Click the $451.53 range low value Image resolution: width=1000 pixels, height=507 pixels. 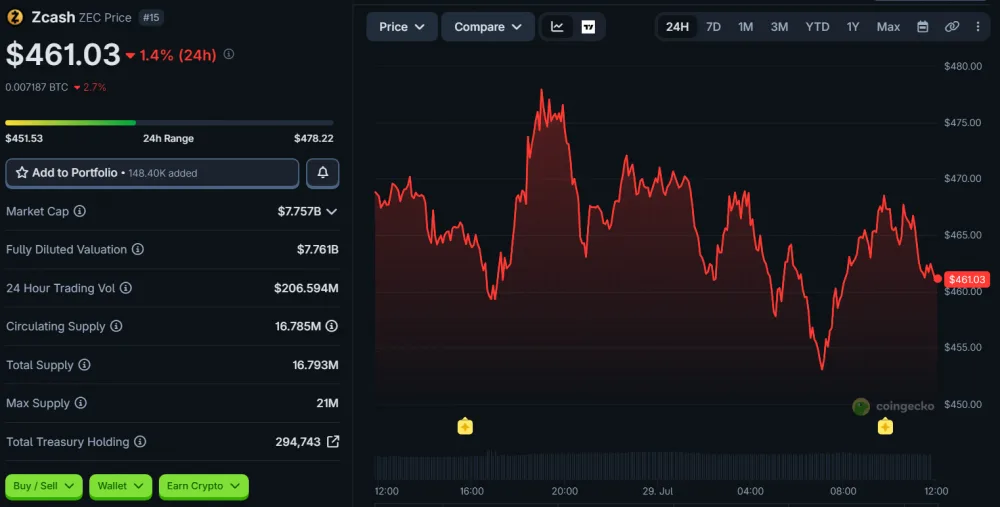(x=24, y=138)
